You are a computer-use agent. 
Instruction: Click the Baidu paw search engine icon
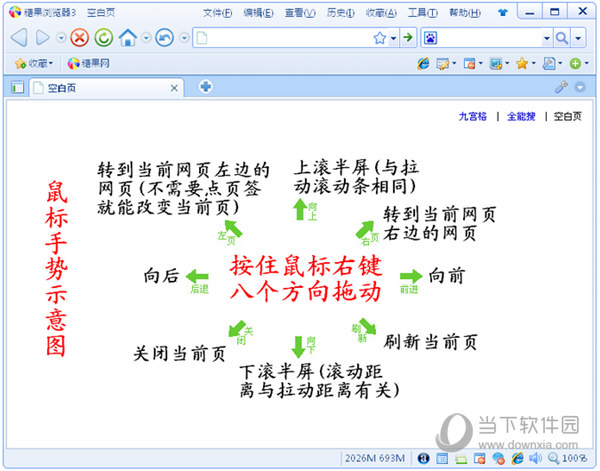pyautogui.click(x=430, y=38)
